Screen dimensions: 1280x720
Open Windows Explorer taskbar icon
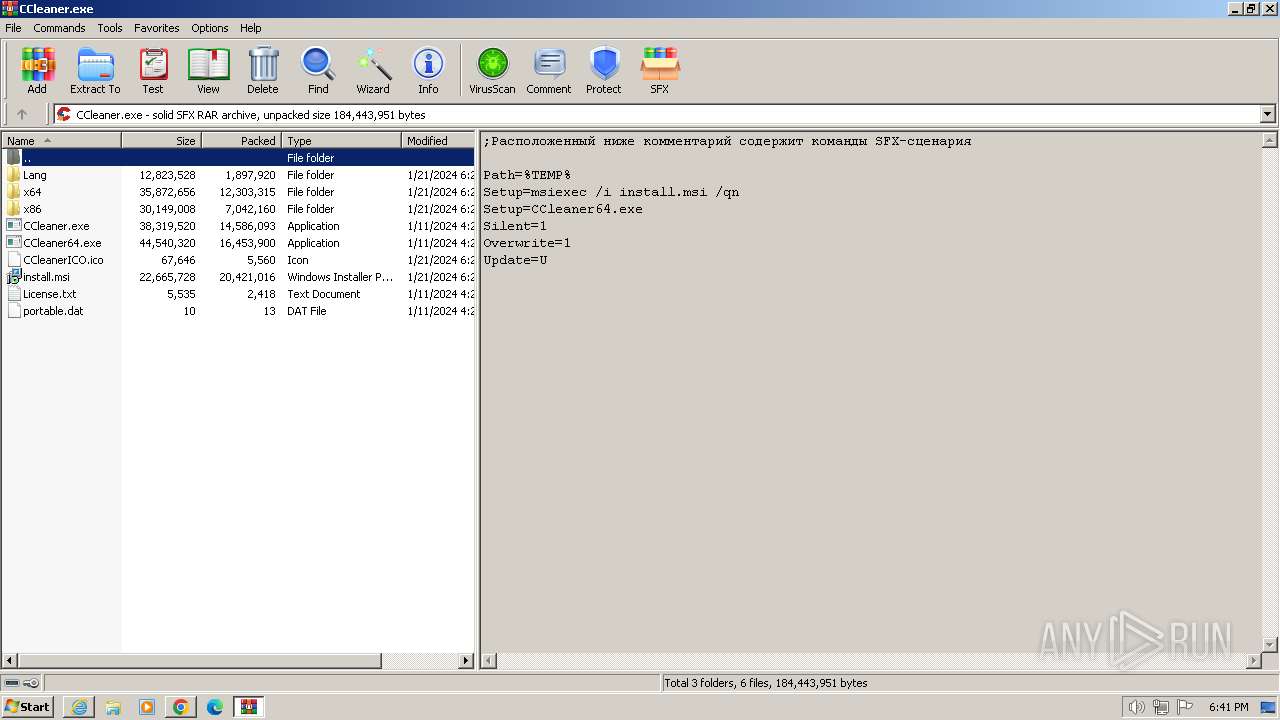pyautogui.click(x=113, y=707)
